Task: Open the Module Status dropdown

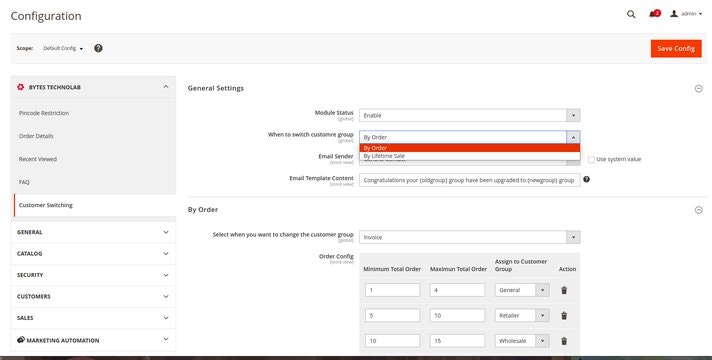Action: pos(470,115)
